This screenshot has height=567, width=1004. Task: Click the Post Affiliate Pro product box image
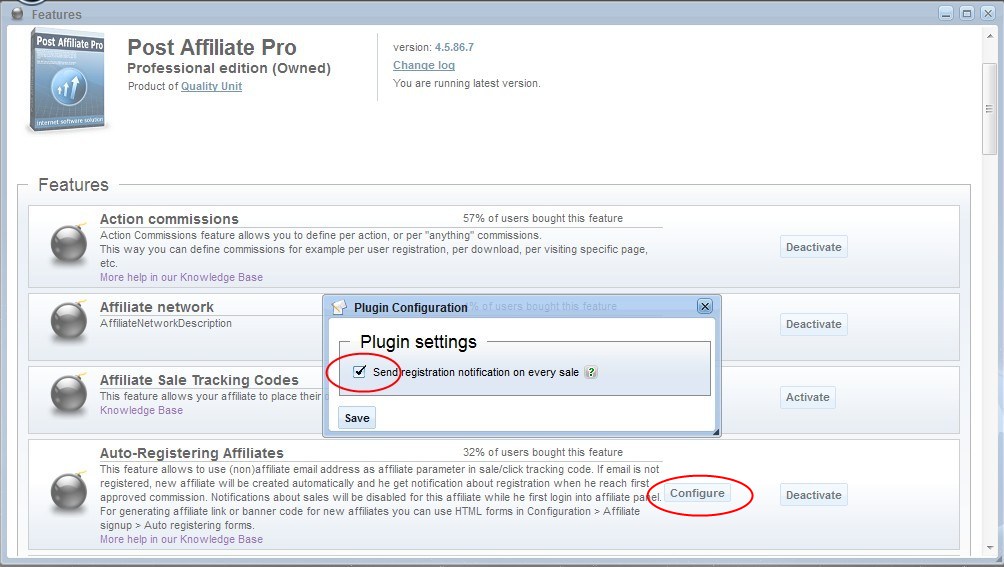67,80
